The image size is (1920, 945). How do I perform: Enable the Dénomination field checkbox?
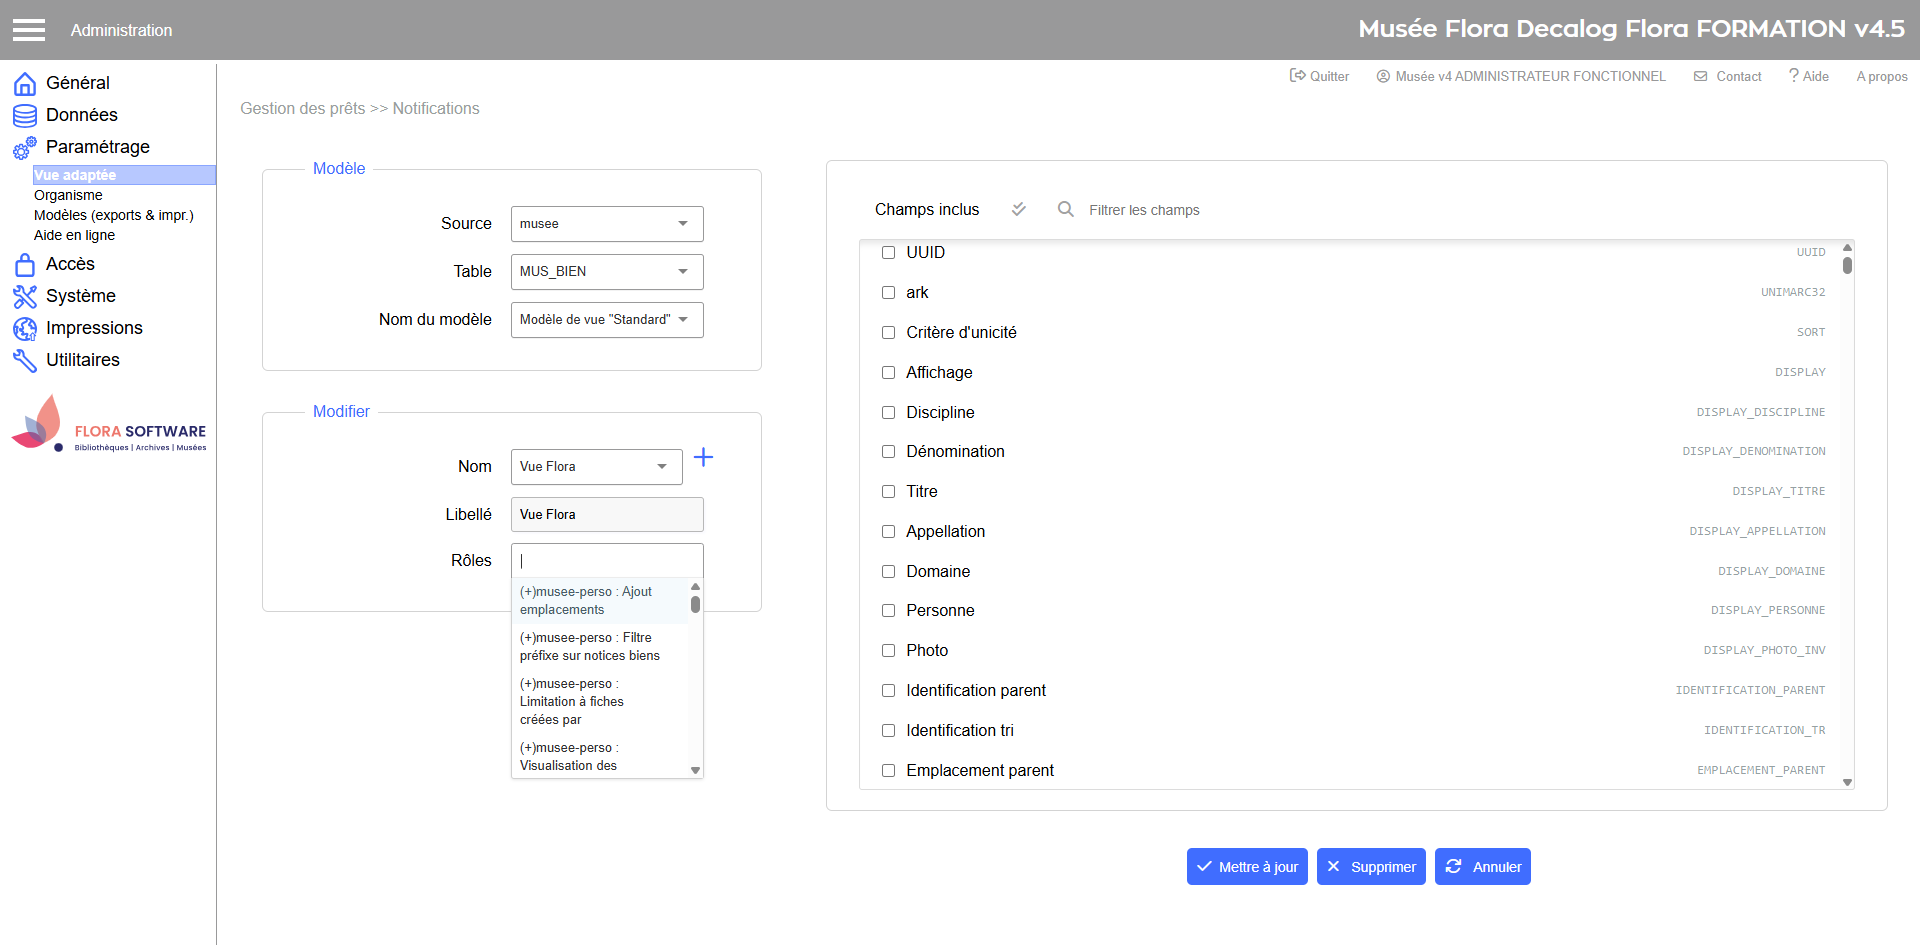(888, 452)
